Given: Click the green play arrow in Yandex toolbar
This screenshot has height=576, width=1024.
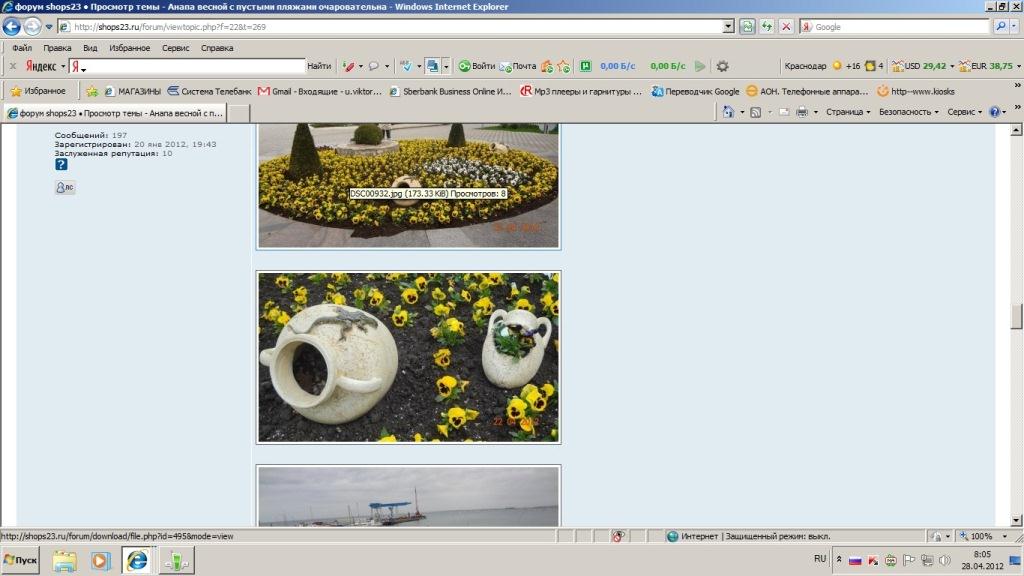Looking at the screenshot, I should 700,66.
